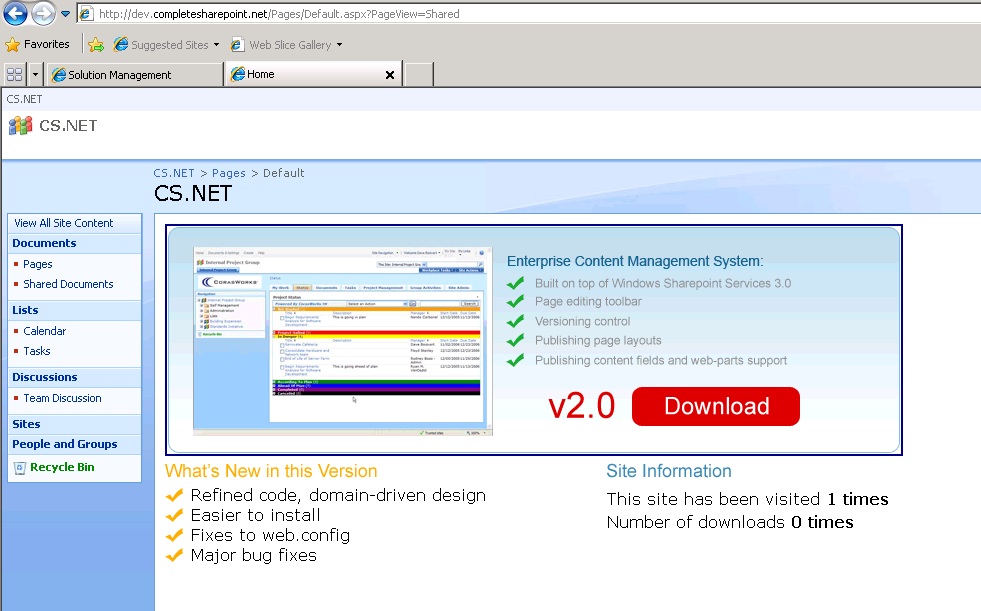Click the Add to Favorites bar icon
The image size is (981, 611).
pos(96,45)
